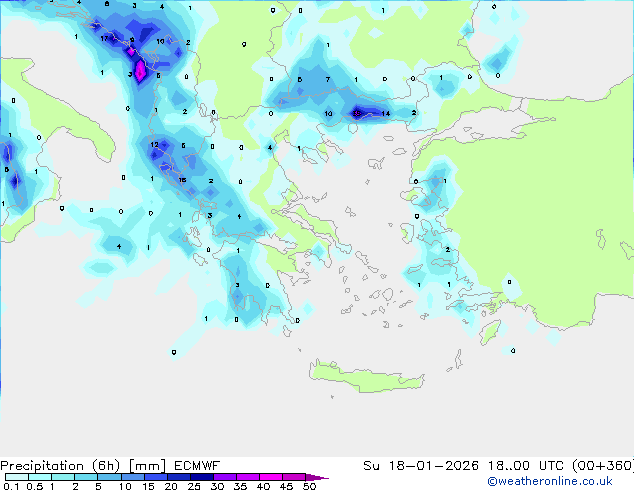Image resolution: width=634 pixels, height=490 pixels.
Task: Click the "(6h)" interval label
Action: point(106,466)
